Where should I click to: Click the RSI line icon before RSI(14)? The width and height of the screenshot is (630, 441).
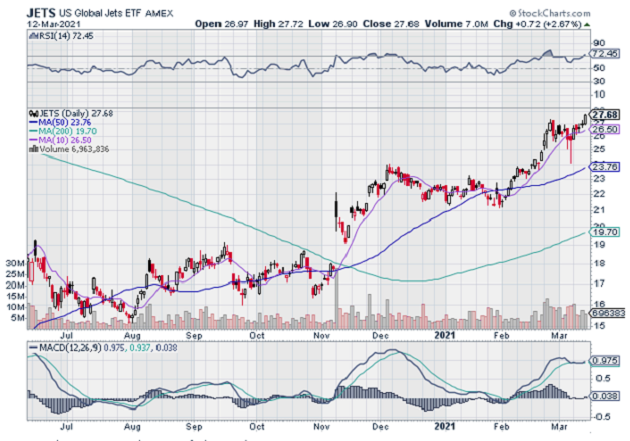coord(32,36)
